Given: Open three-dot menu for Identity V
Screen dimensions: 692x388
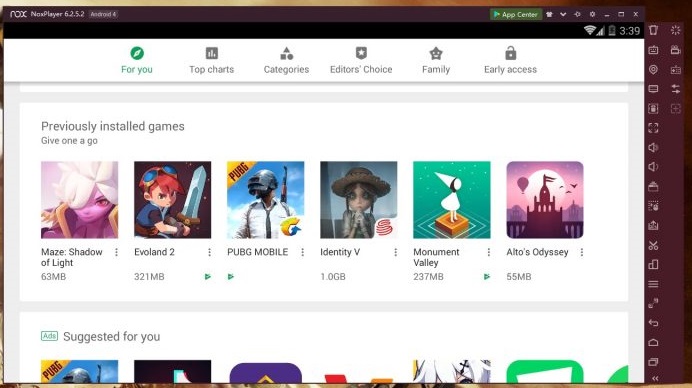Looking at the screenshot, I should click(395, 252).
